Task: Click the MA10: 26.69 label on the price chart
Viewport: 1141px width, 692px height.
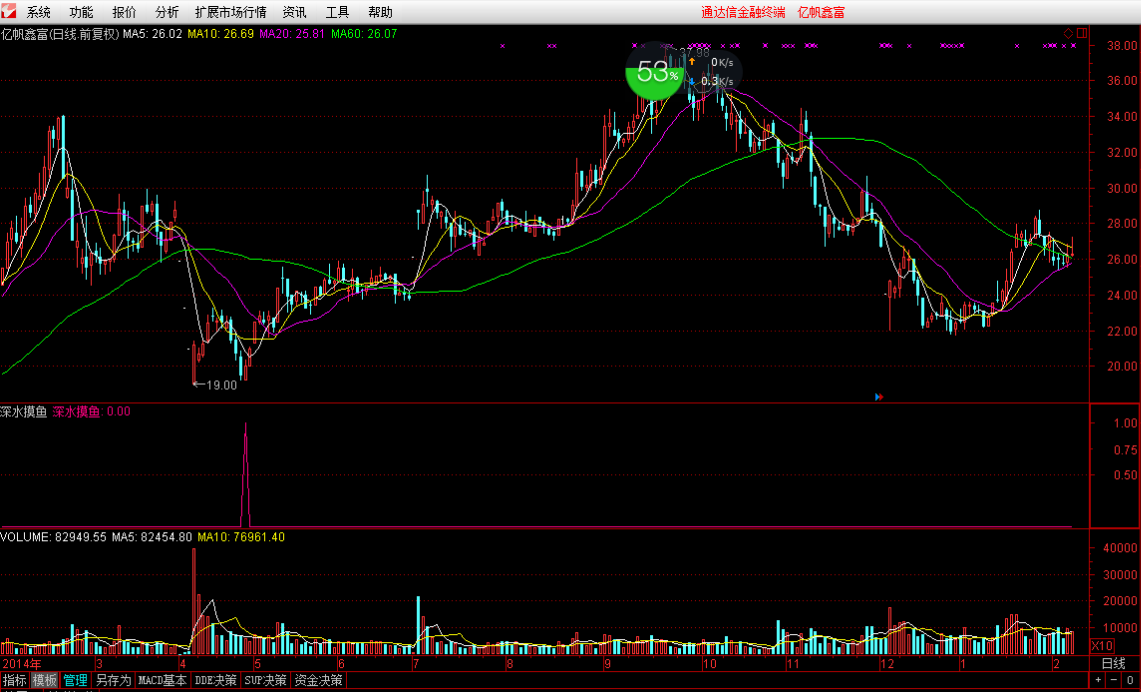Action: point(220,33)
